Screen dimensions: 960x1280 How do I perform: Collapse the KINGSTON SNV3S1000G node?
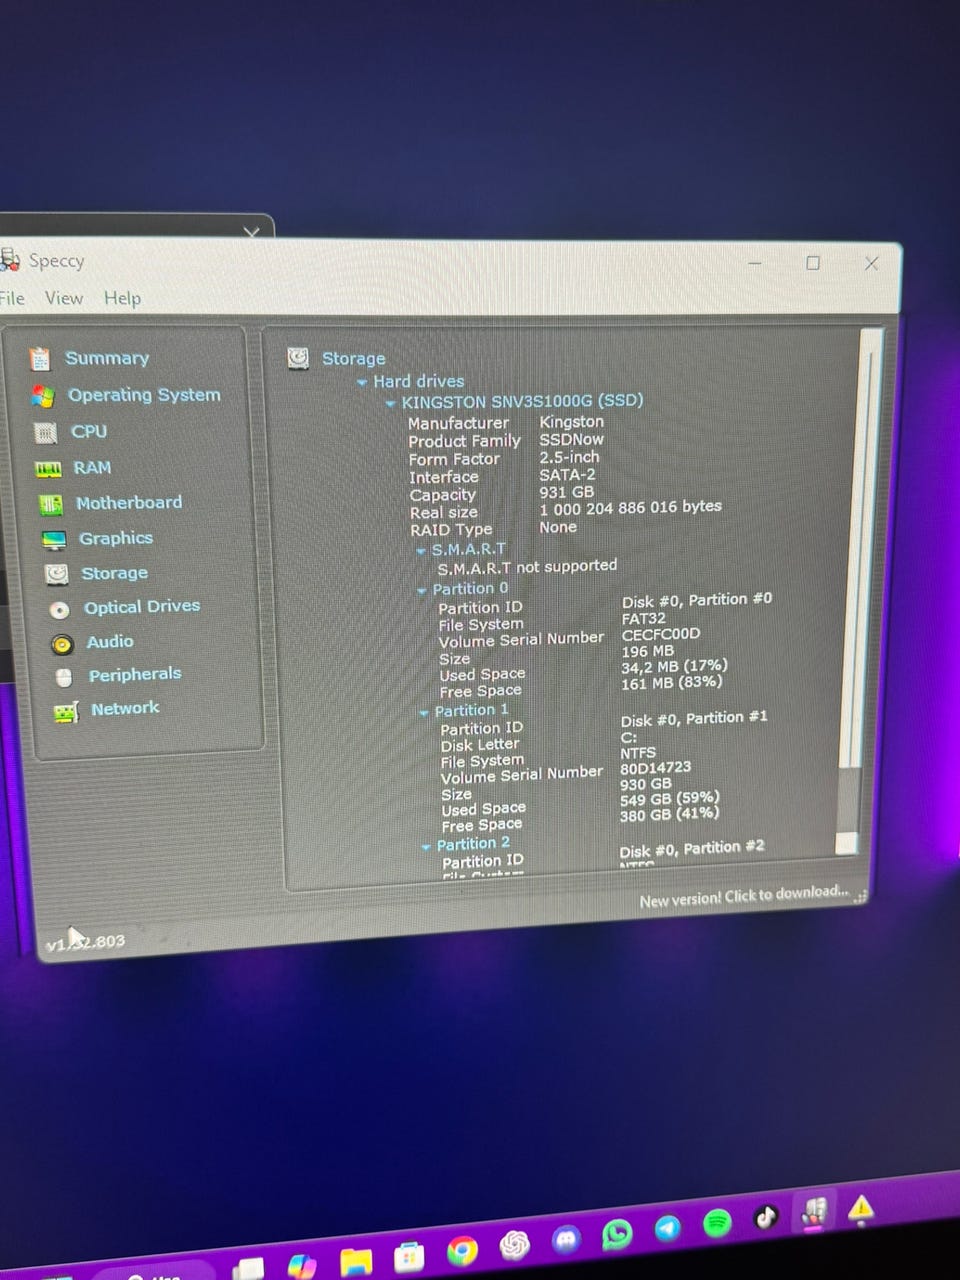tap(391, 403)
